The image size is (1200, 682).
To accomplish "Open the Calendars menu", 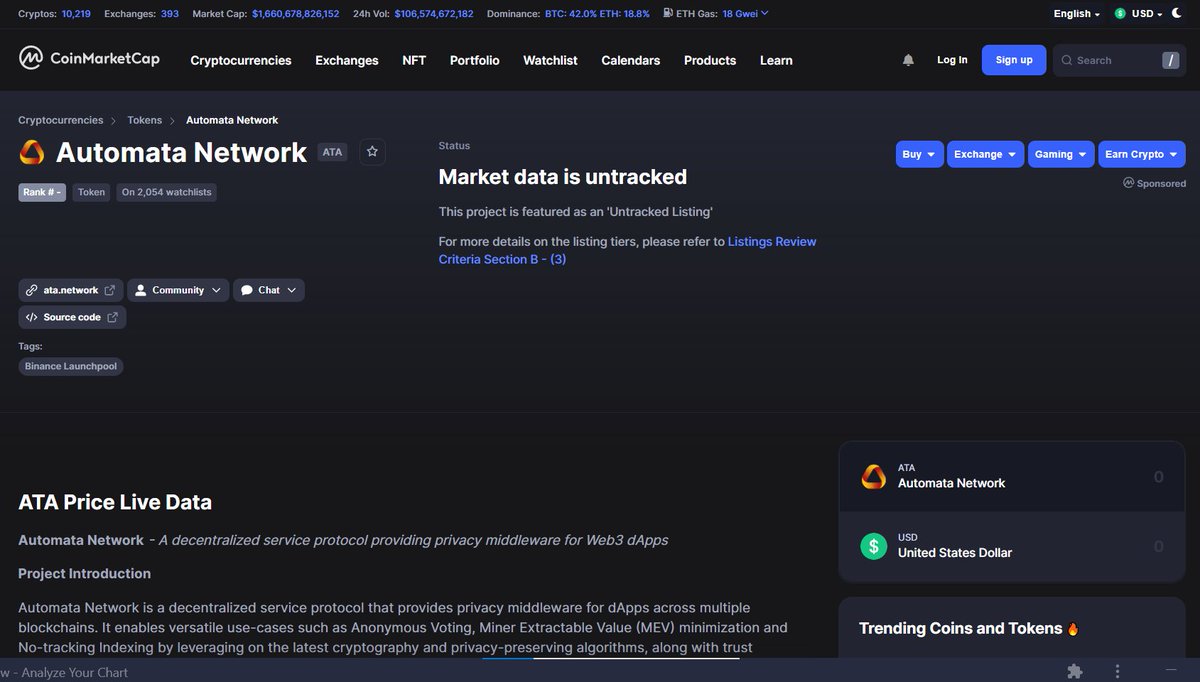I will coord(630,60).
